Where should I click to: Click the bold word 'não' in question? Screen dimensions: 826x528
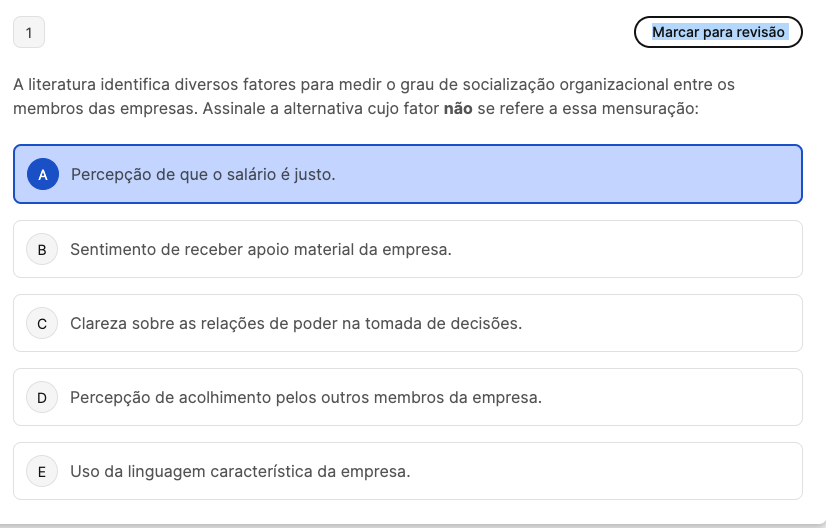click(458, 109)
